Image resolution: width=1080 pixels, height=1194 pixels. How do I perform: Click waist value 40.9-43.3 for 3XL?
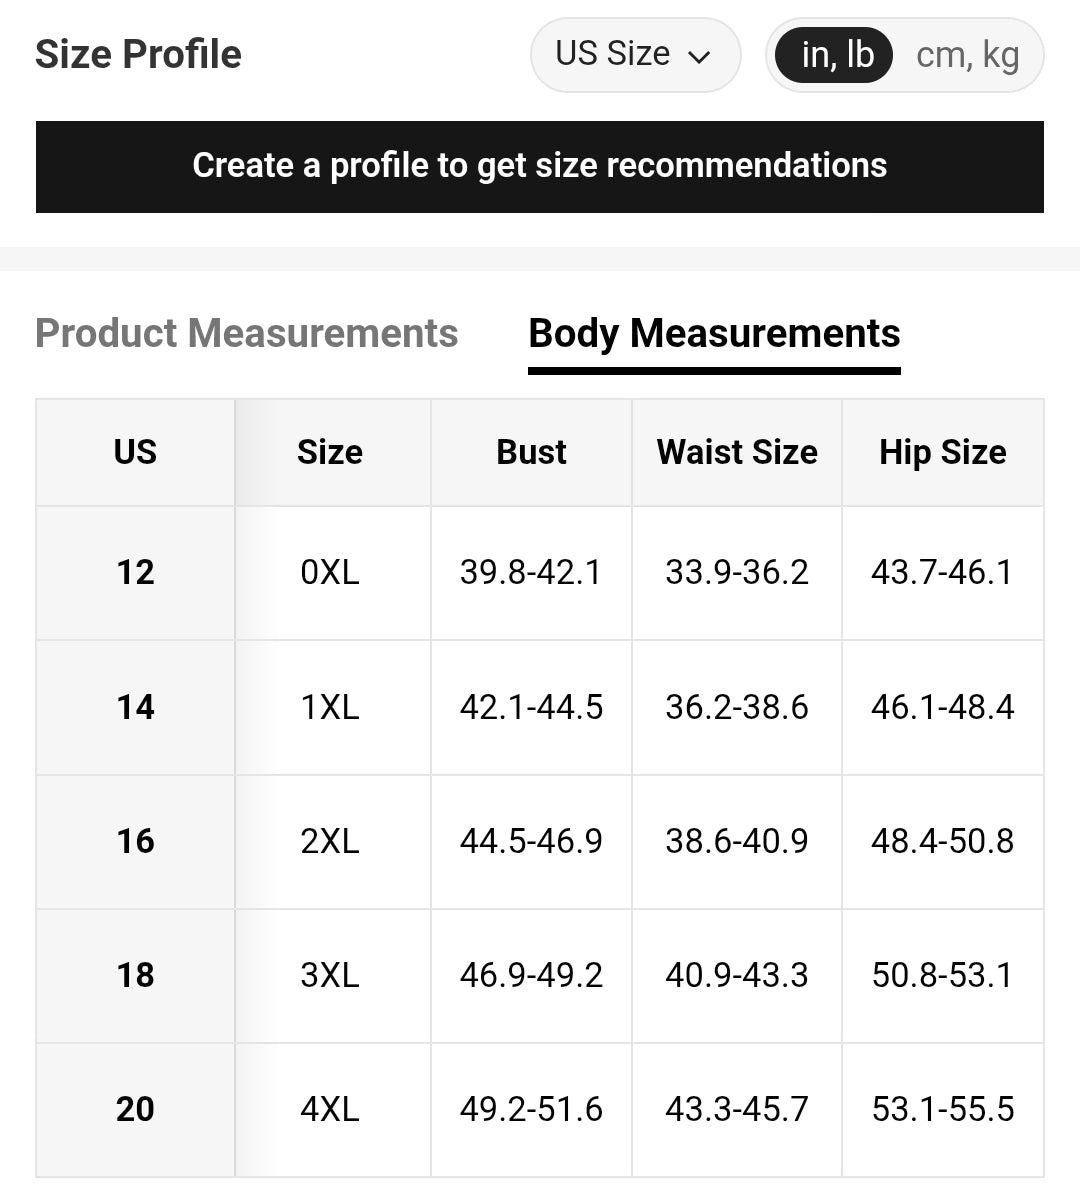point(737,975)
